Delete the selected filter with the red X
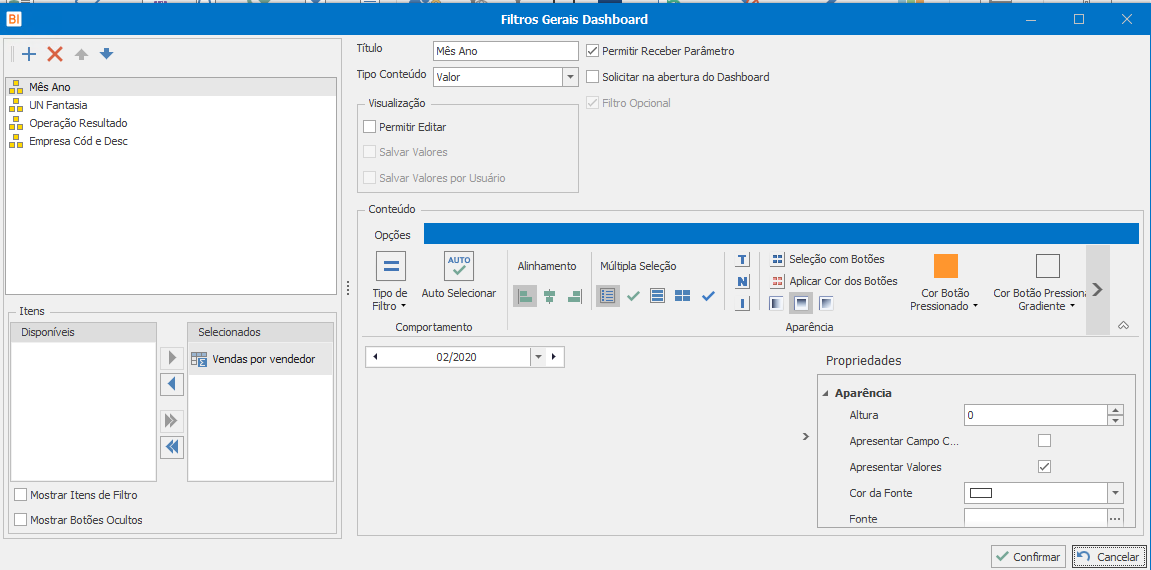This screenshot has width=1151, height=570. pos(55,54)
